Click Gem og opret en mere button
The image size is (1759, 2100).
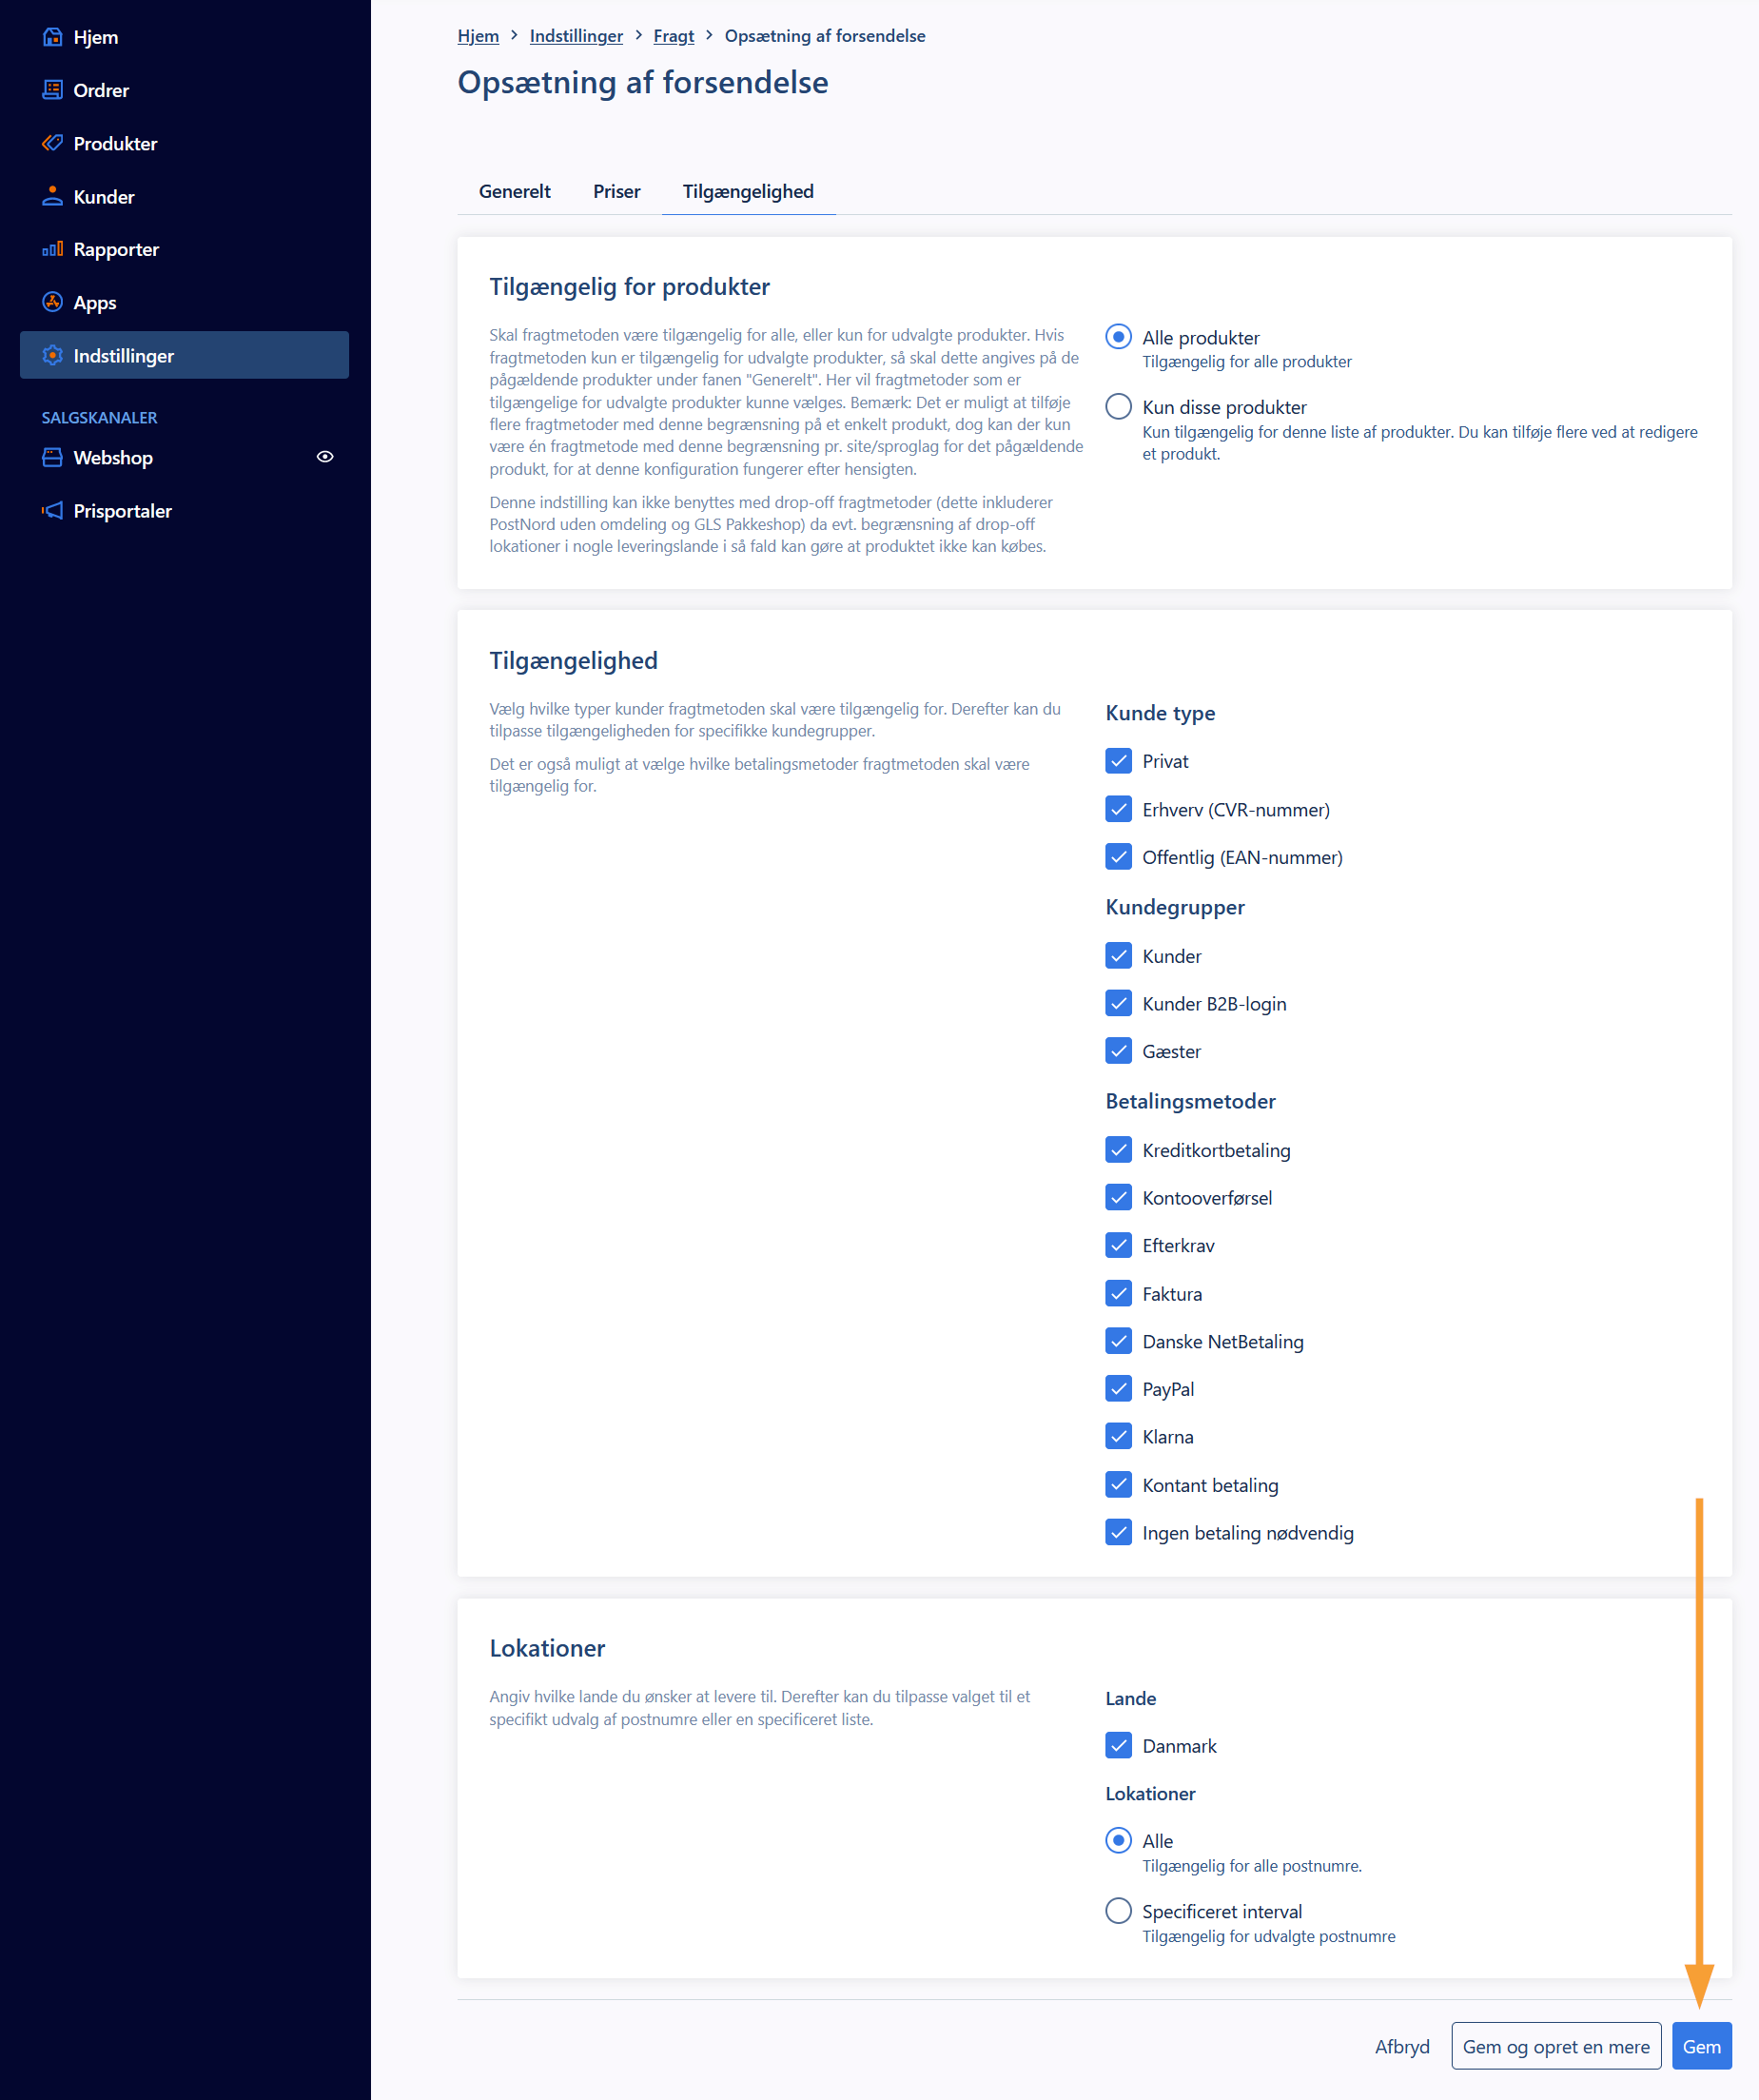point(1555,2047)
